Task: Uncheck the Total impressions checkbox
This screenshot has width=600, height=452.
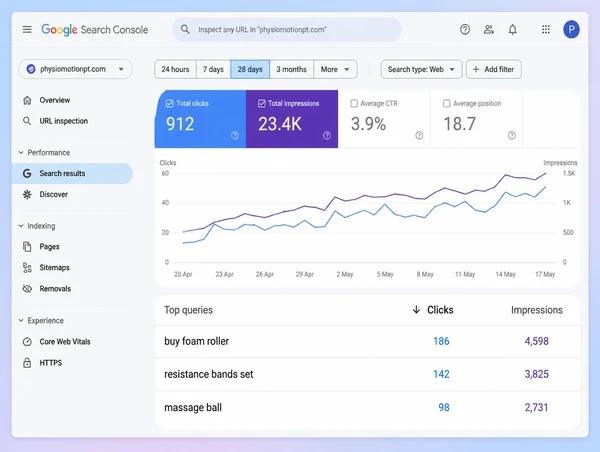Action: [x=262, y=103]
